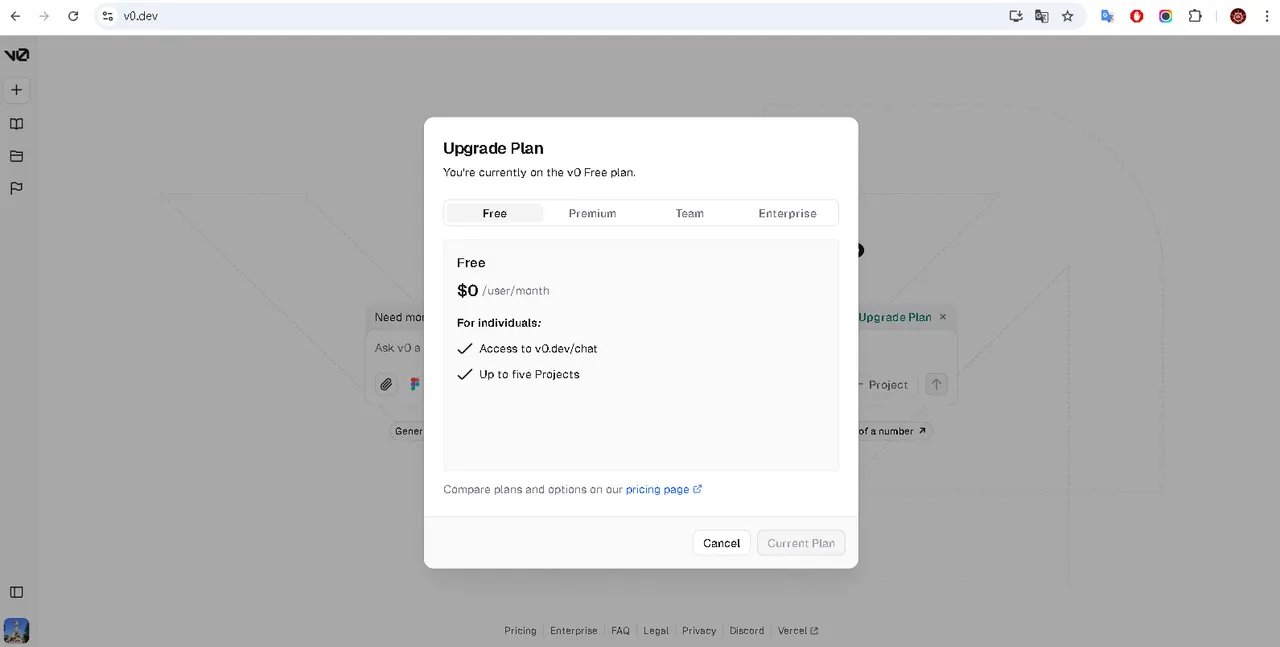The height and width of the screenshot is (647, 1280).
Task: Open the Discord footer link
Action: [x=747, y=630]
